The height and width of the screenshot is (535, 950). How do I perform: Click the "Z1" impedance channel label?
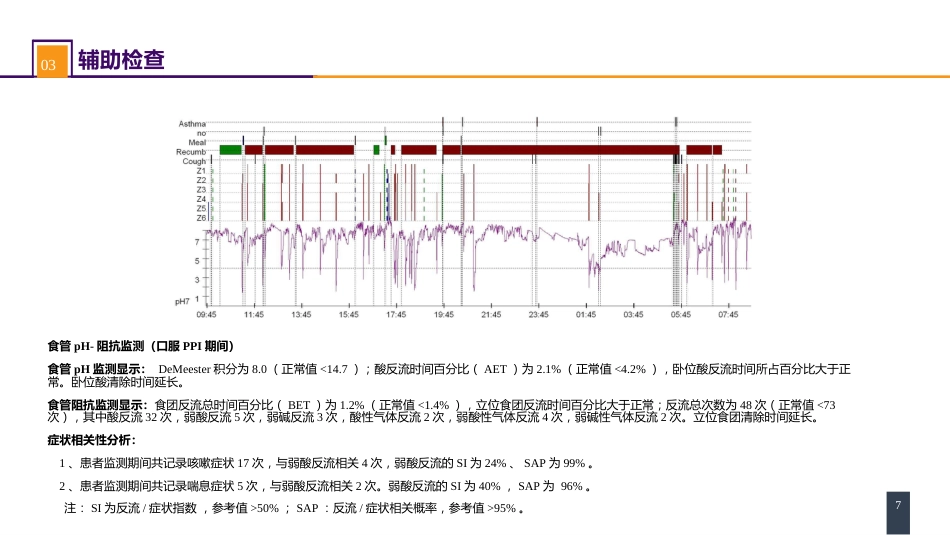pos(201,171)
